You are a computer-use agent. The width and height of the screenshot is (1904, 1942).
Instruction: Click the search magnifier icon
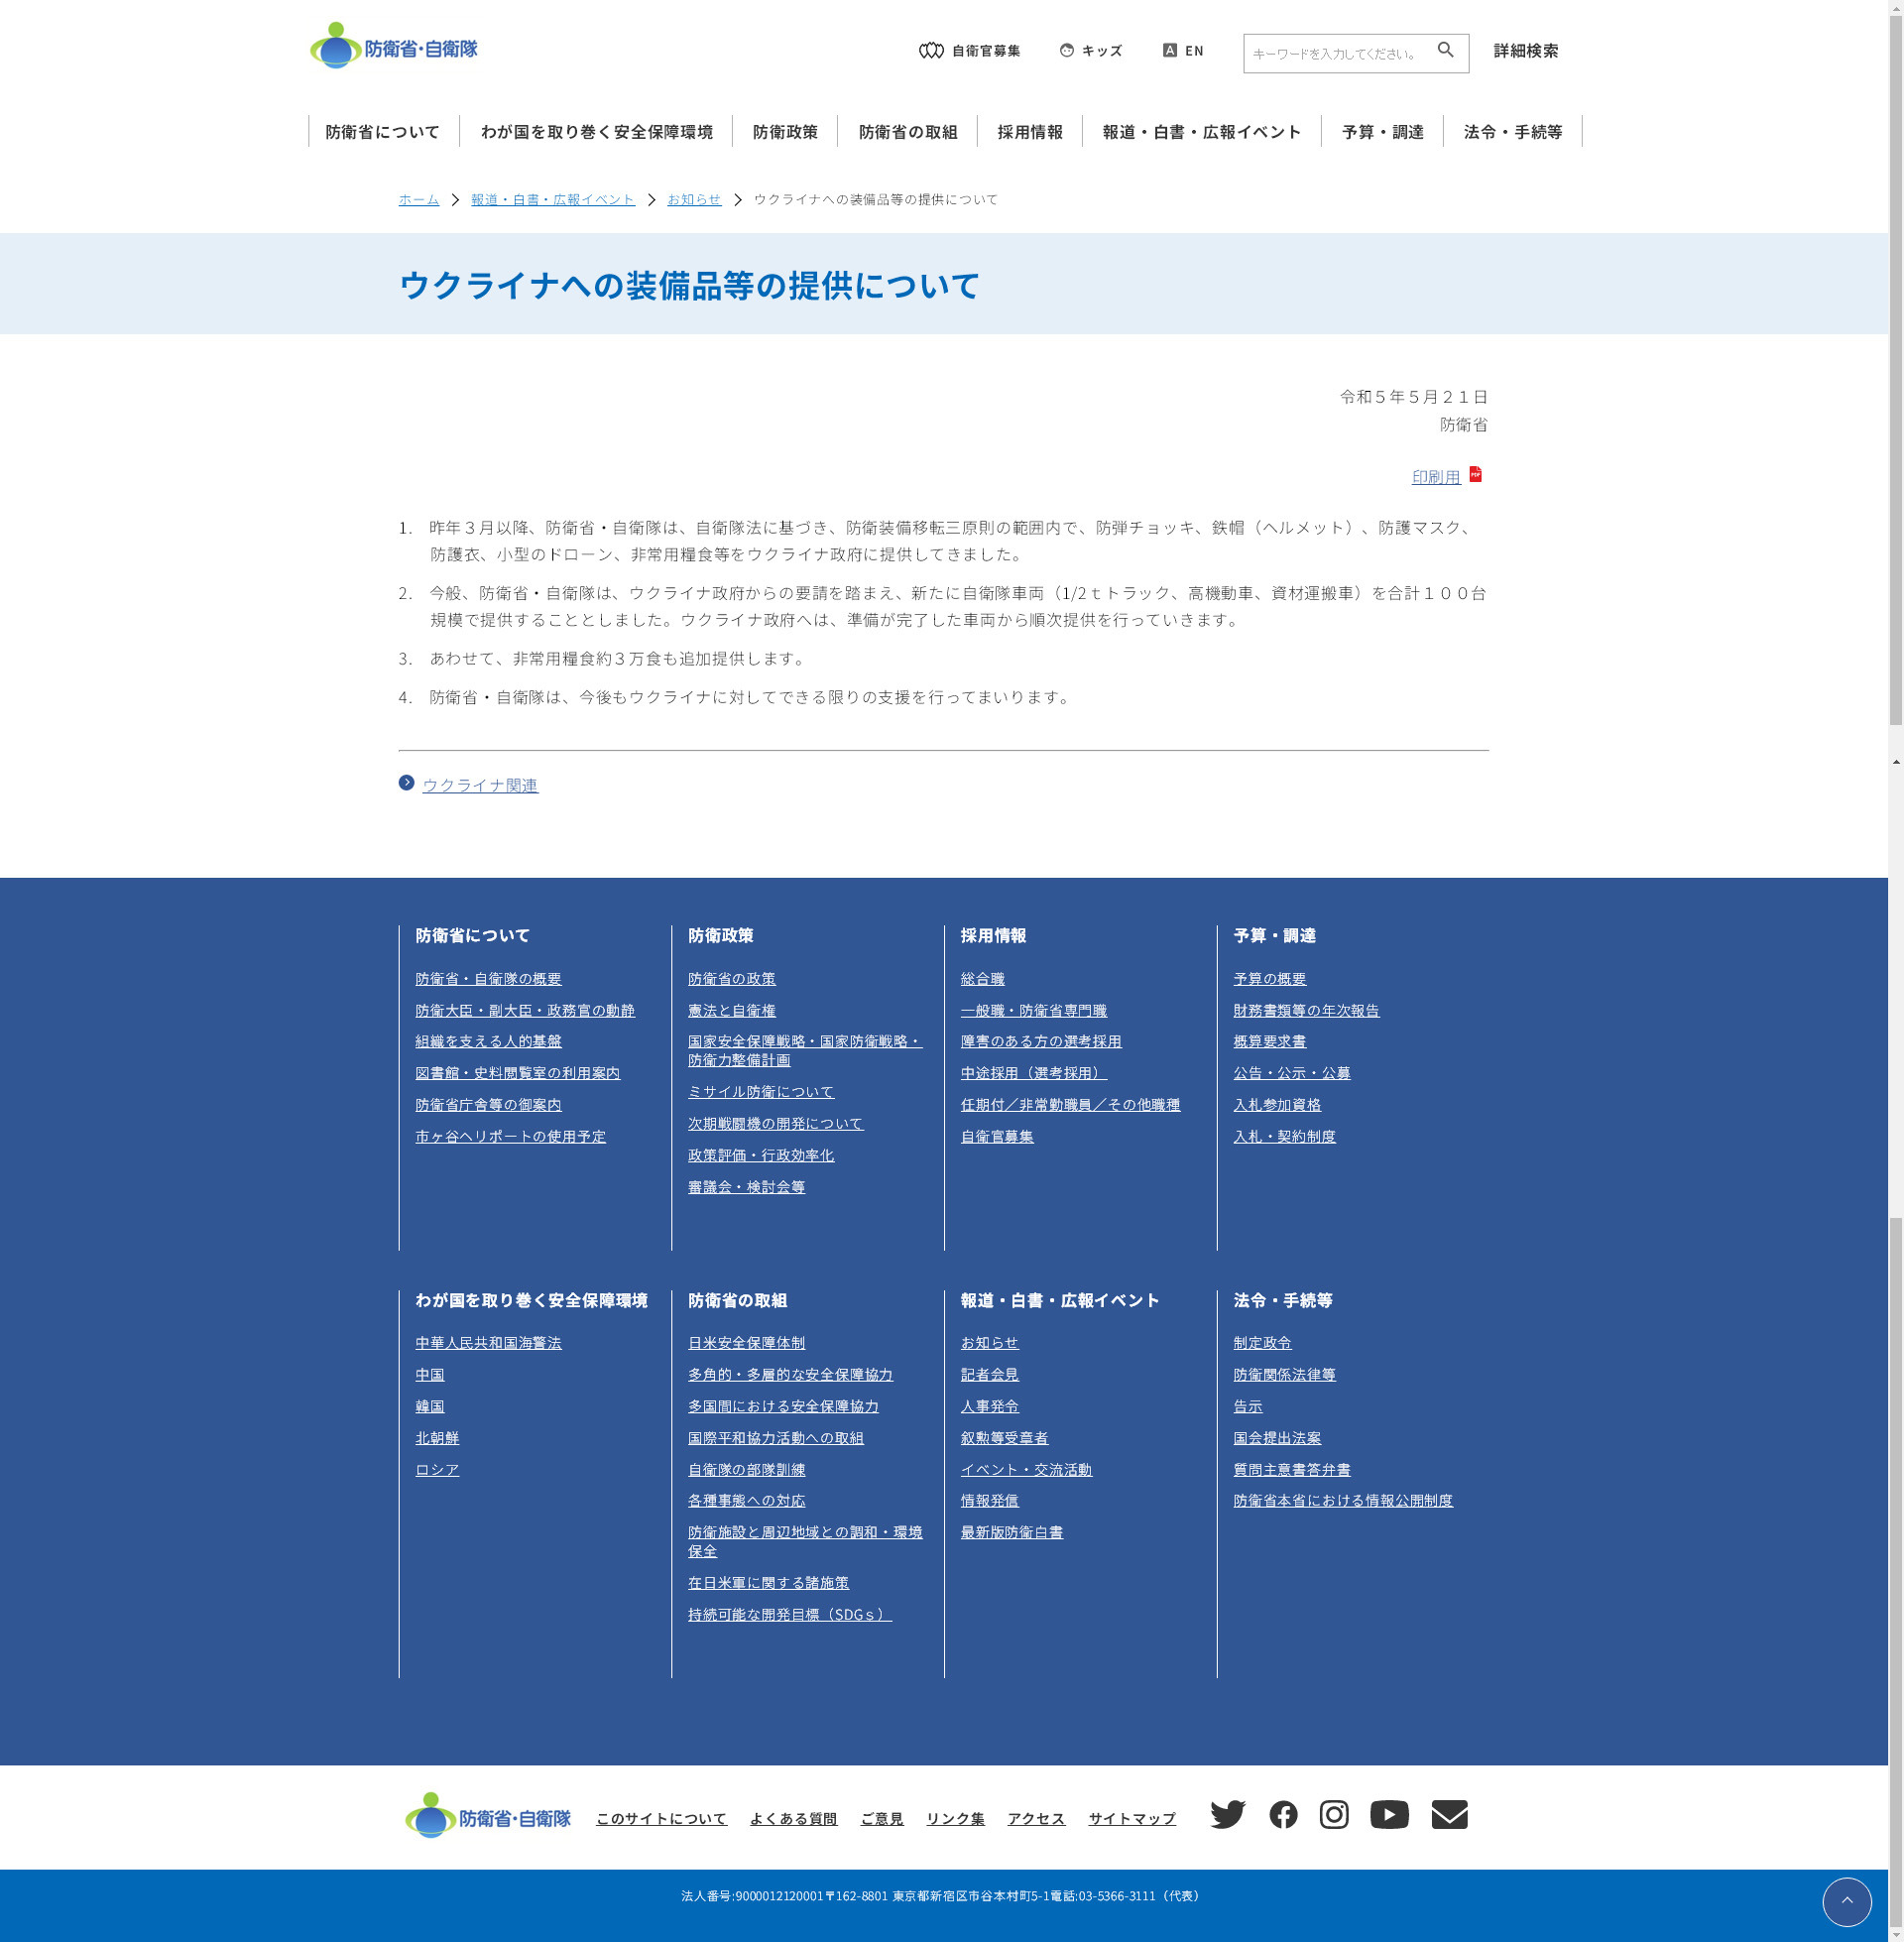(x=1445, y=50)
